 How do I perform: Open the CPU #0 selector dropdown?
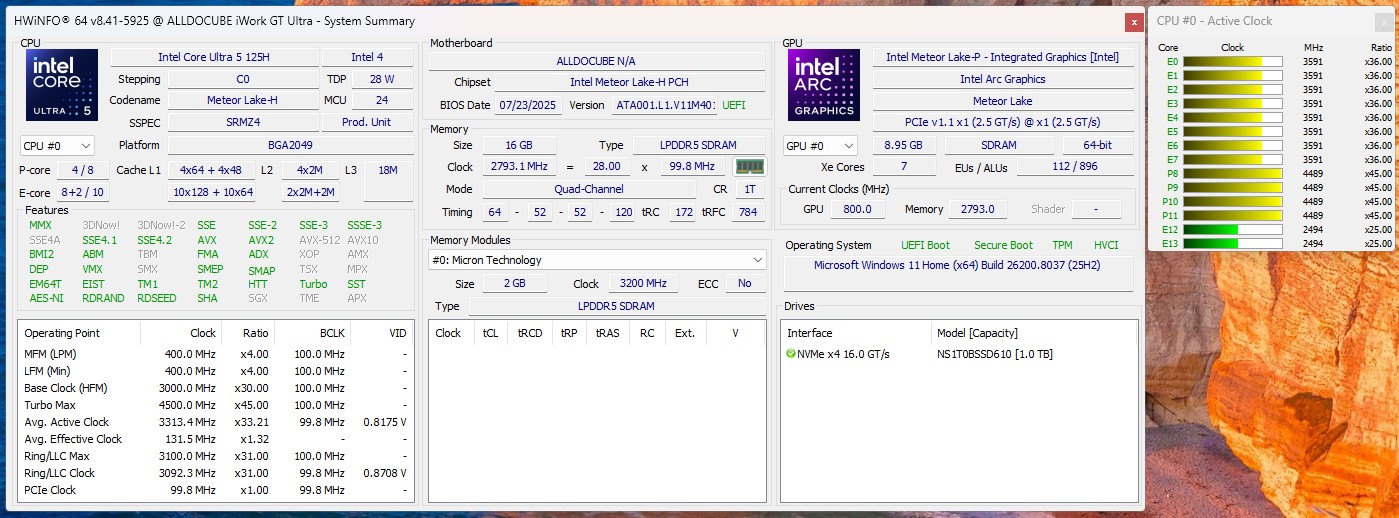coord(58,146)
